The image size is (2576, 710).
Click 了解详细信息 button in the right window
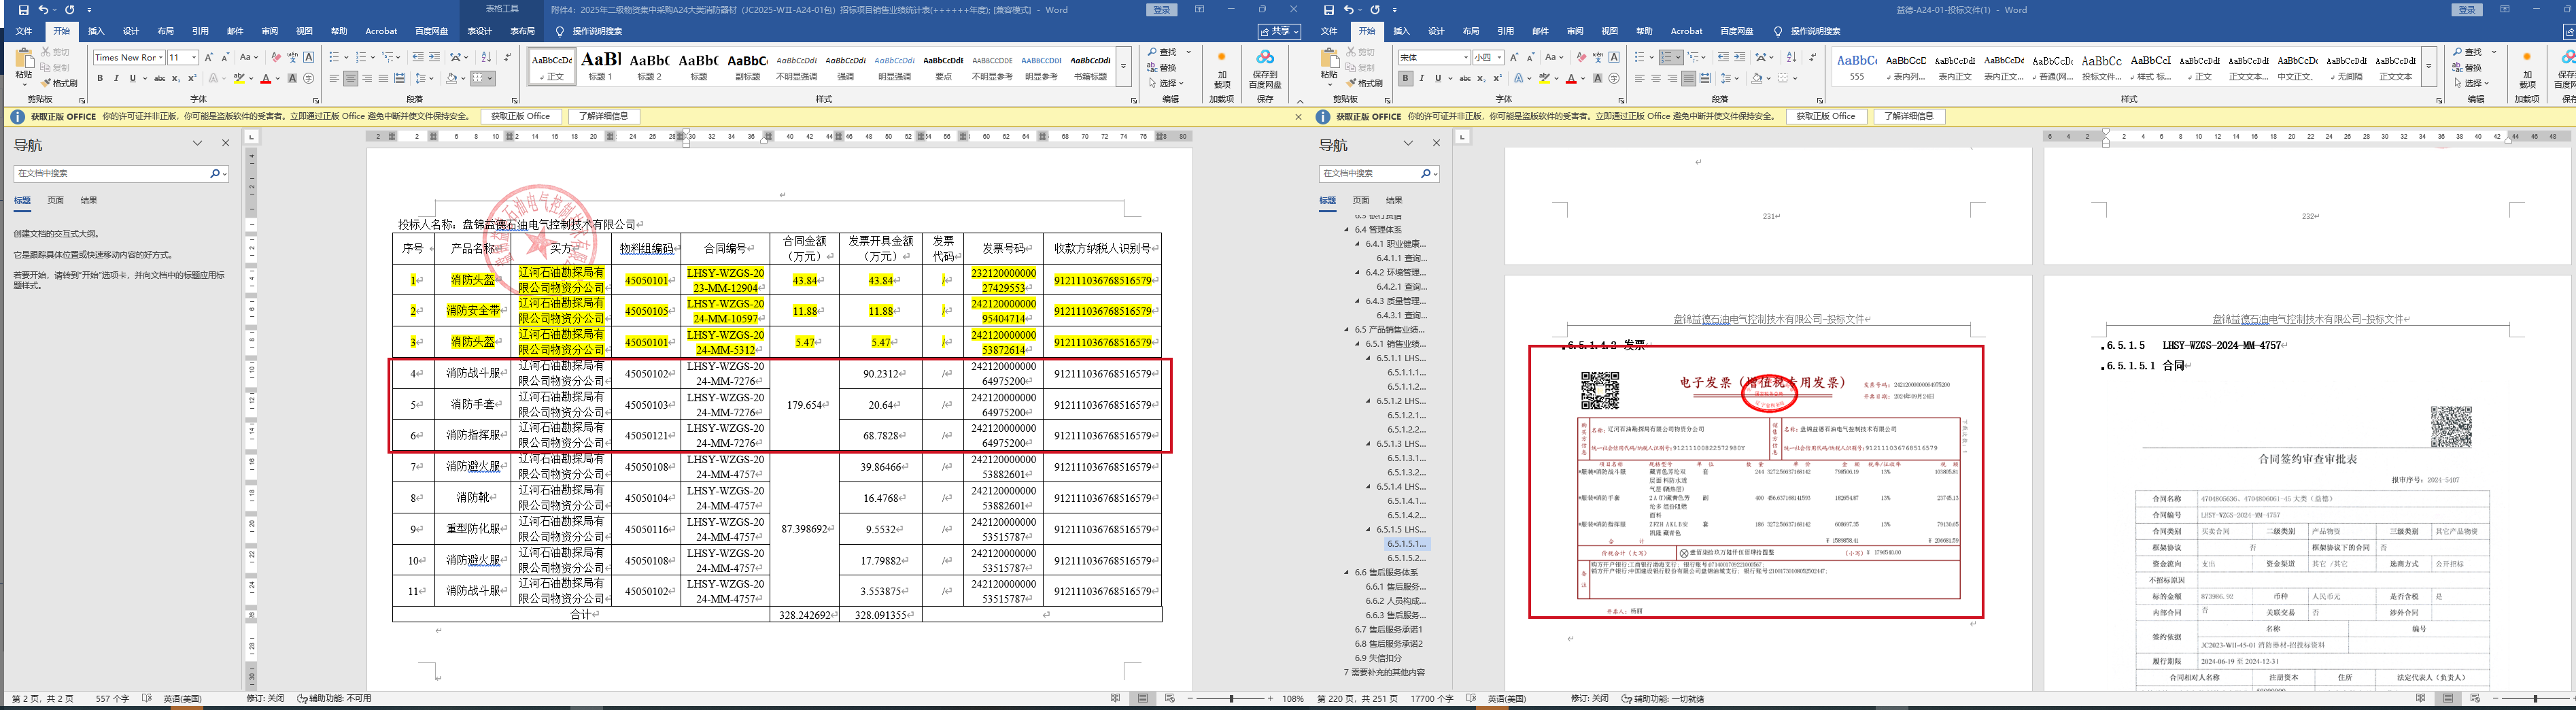[x=1908, y=117]
